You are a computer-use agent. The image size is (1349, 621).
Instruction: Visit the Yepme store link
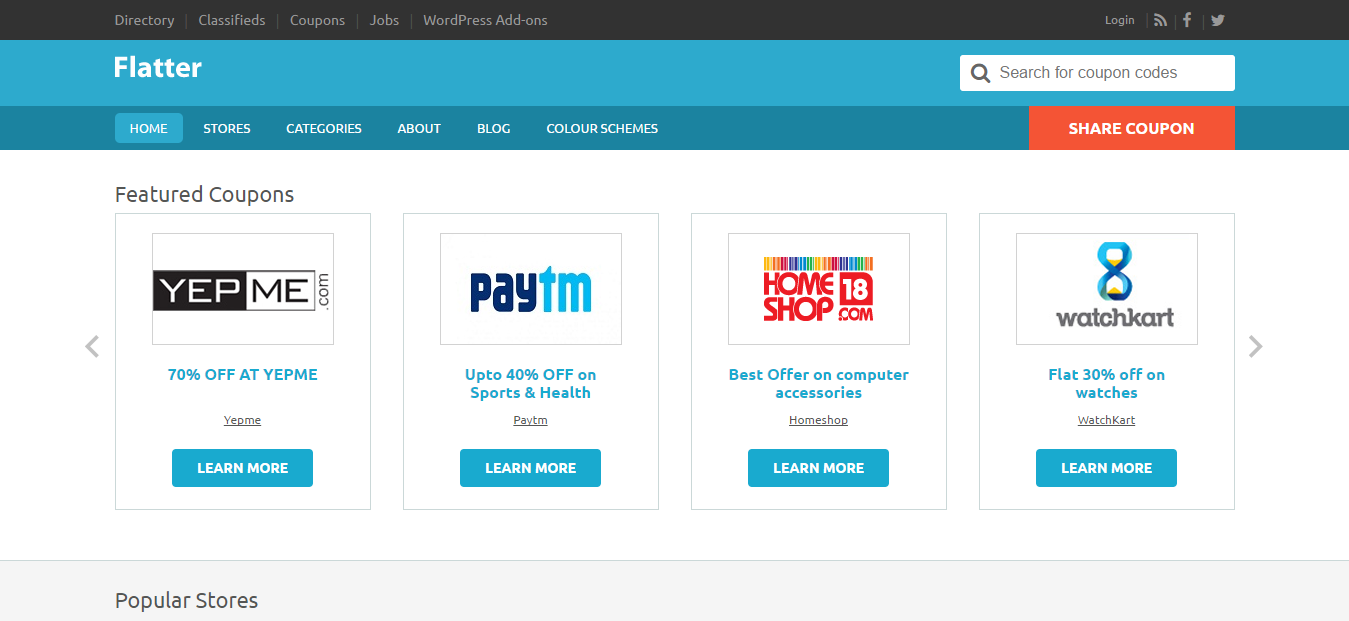[x=243, y=420]
